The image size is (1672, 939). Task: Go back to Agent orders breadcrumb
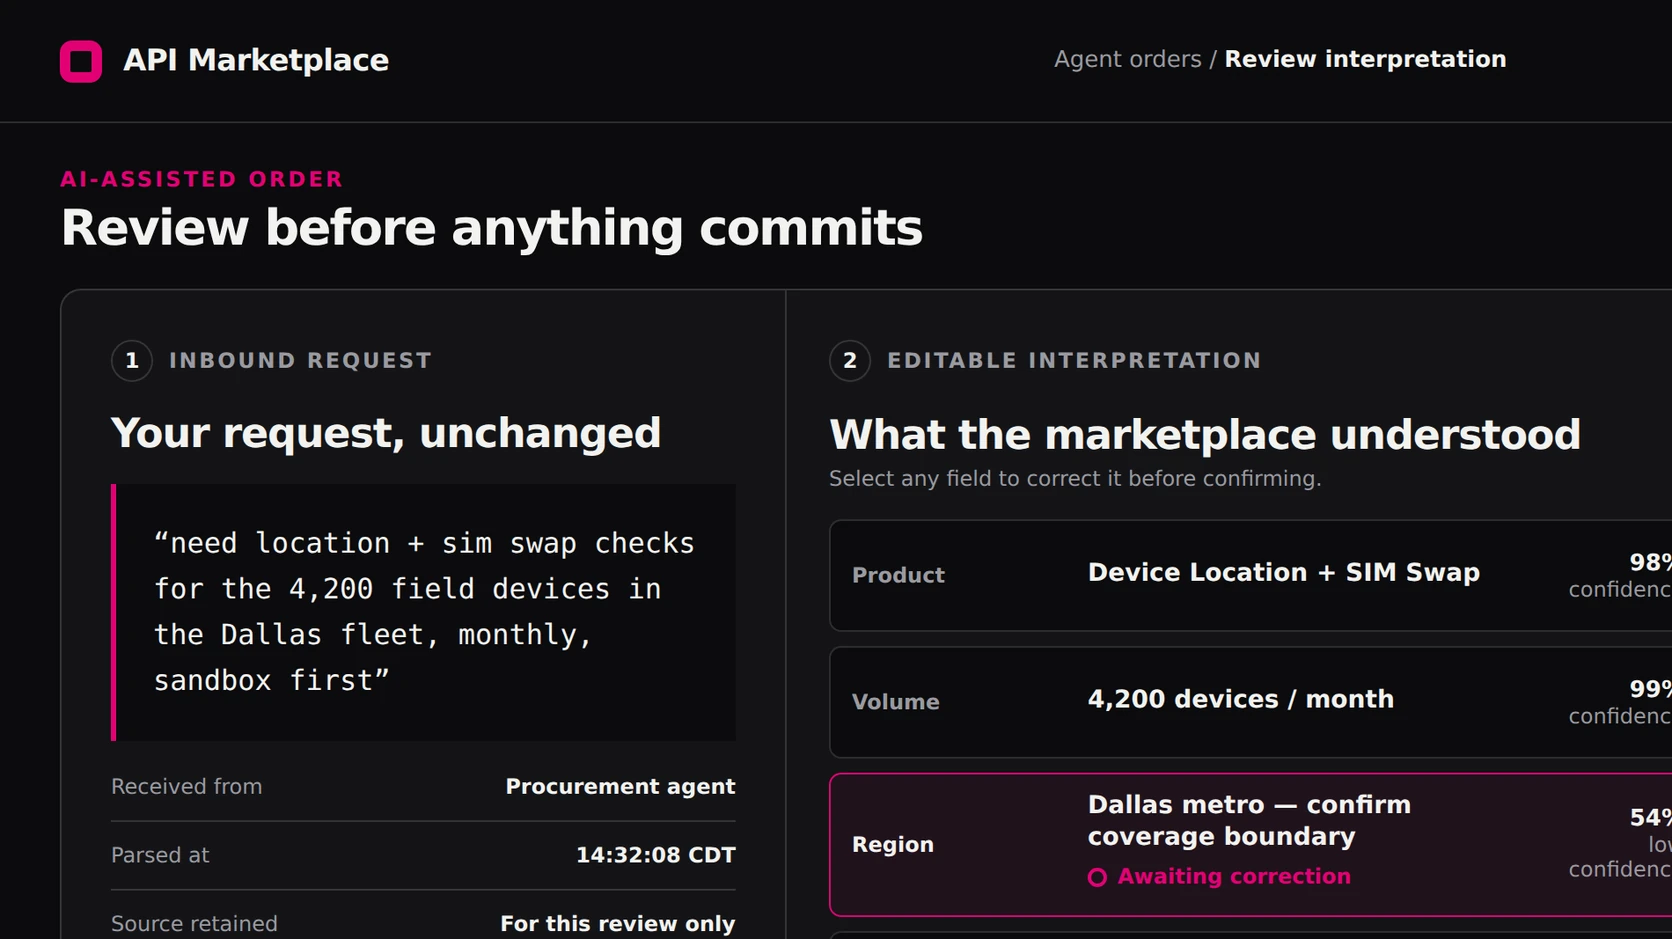pyautogui.click(x=1127, y=59)
